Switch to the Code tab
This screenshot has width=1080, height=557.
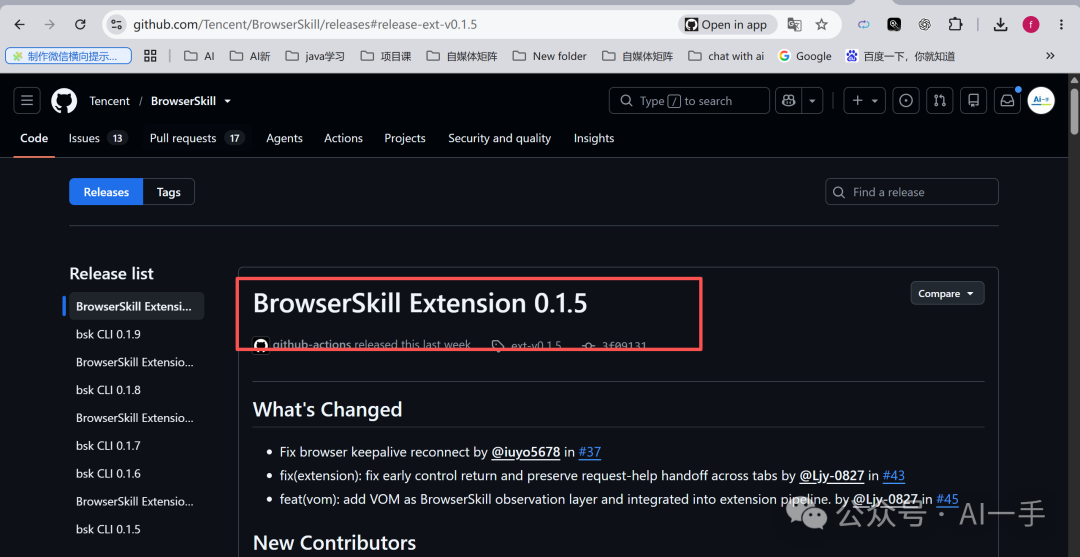[34, 138]
